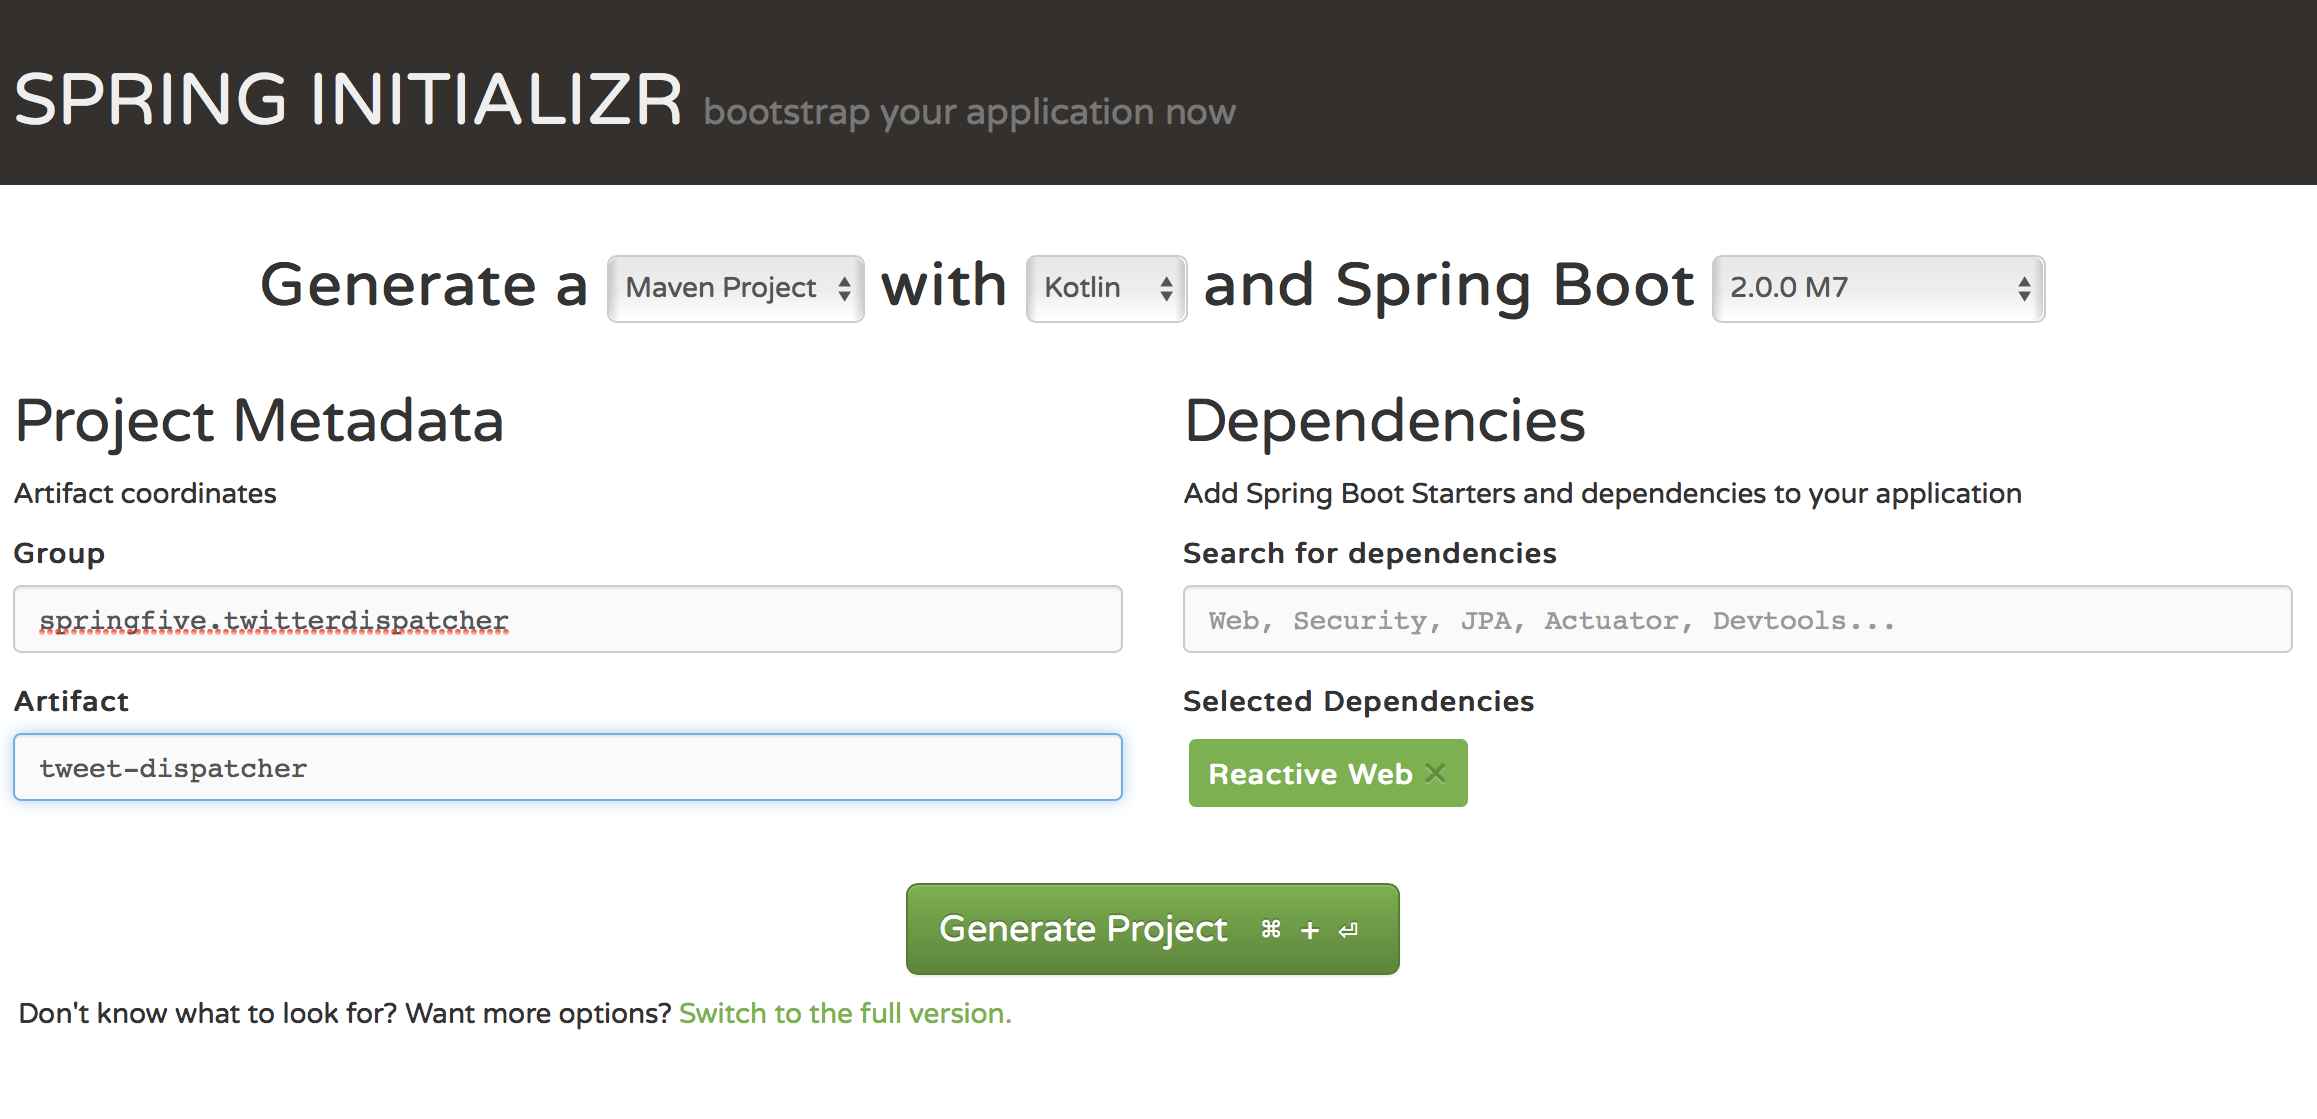Expand the Spring Boot 2.0.0 M7 version dropdown

point(1878,288)
